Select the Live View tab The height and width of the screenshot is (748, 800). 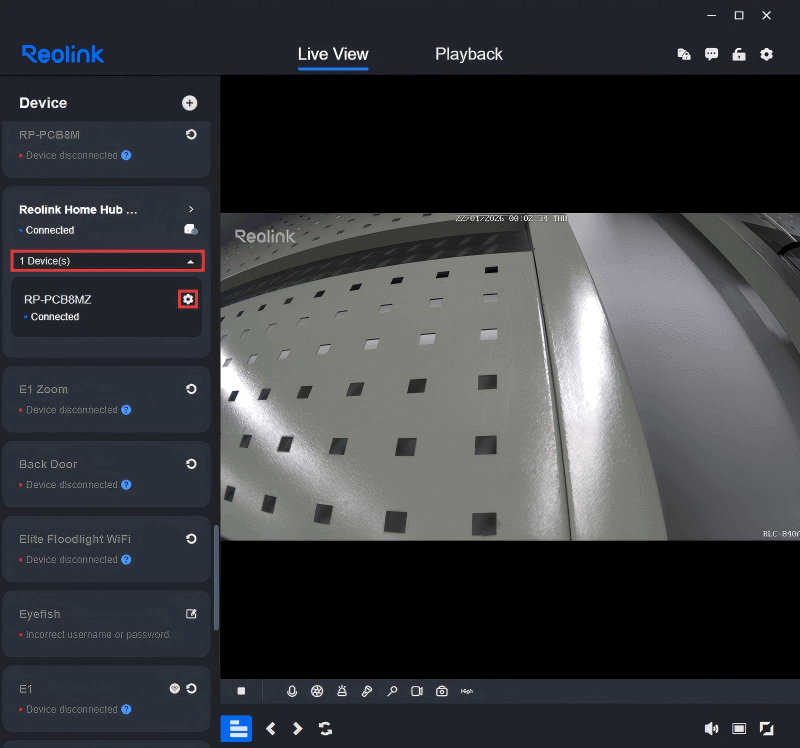pos(333,54)
